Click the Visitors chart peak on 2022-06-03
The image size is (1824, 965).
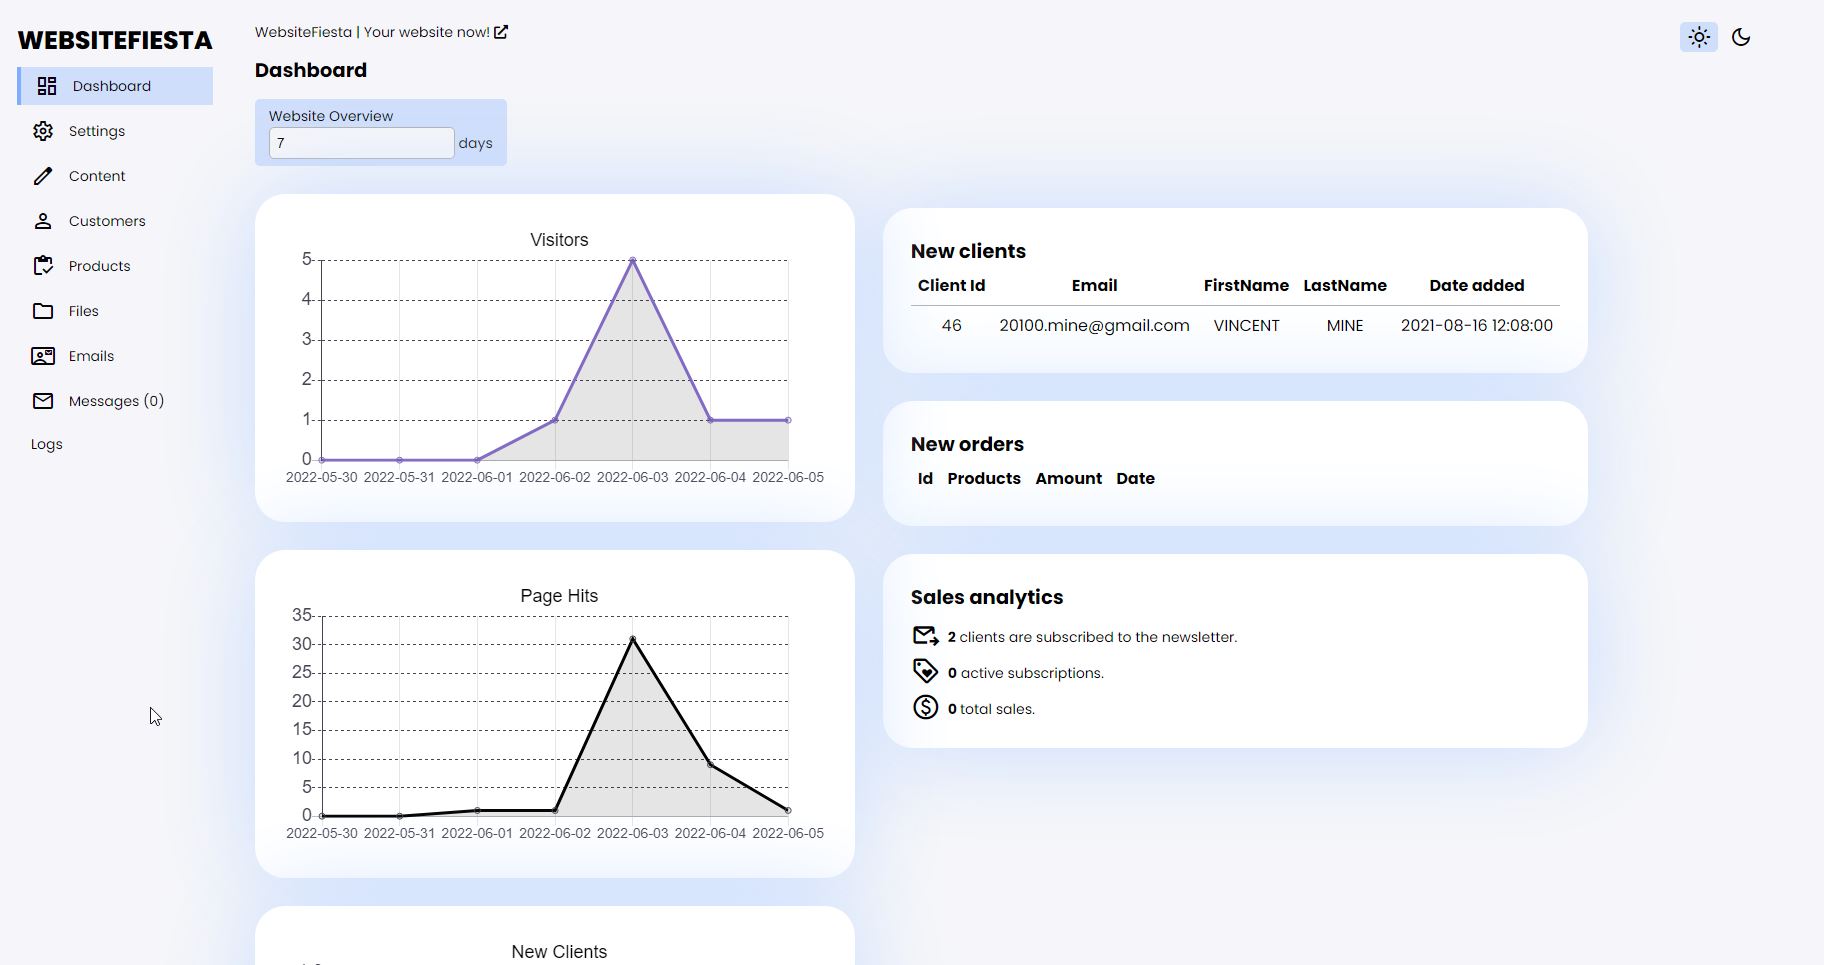pyautogui.click(x=632, y=260)
